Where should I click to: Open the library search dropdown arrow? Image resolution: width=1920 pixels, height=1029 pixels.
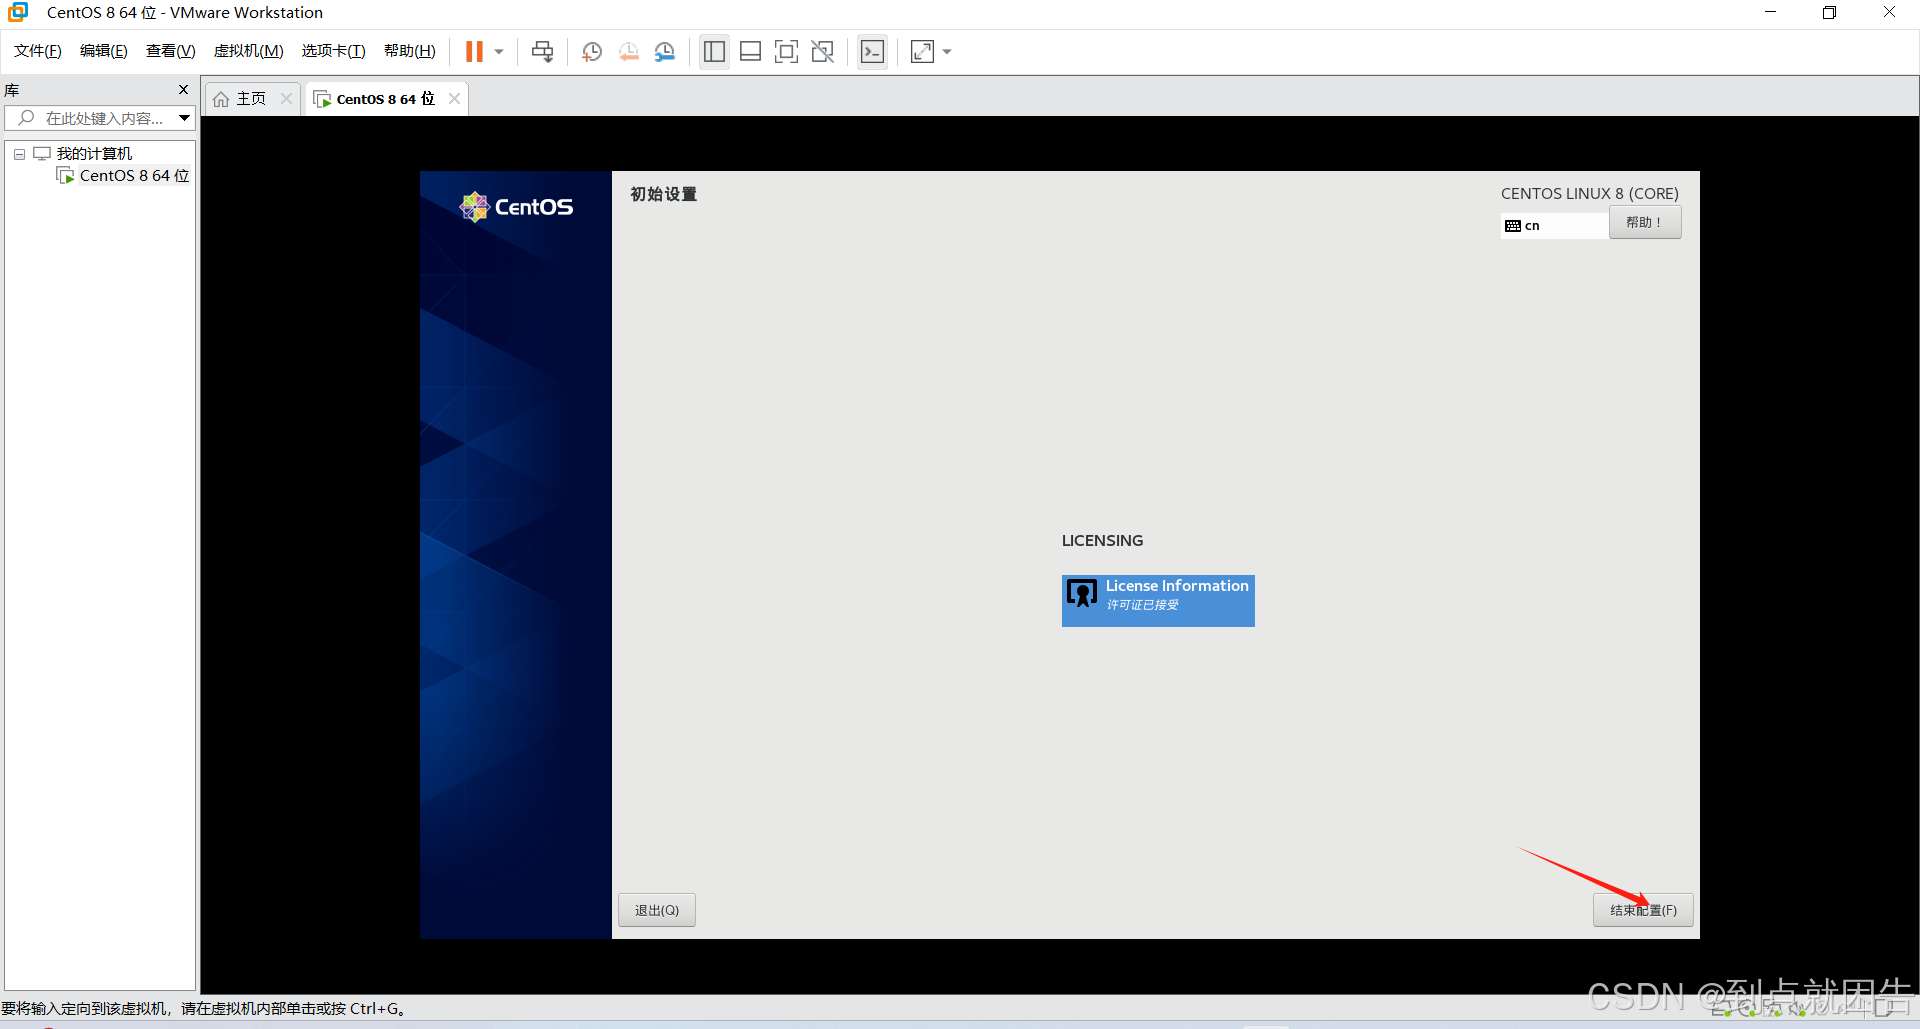coord(185,118)
